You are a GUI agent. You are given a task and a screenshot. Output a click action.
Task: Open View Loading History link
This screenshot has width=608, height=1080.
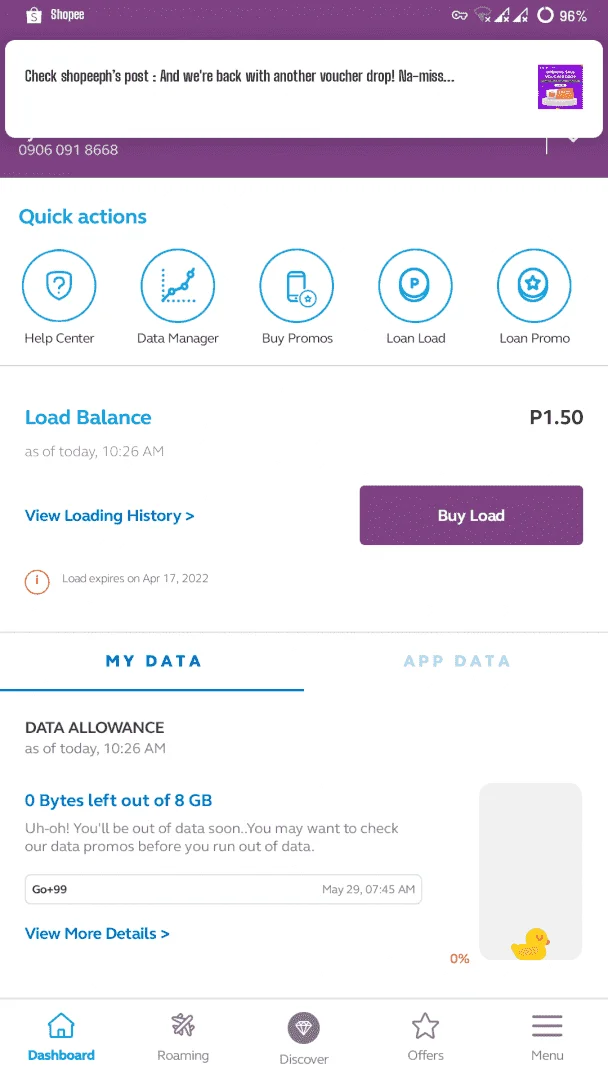(x=109, y=516)
